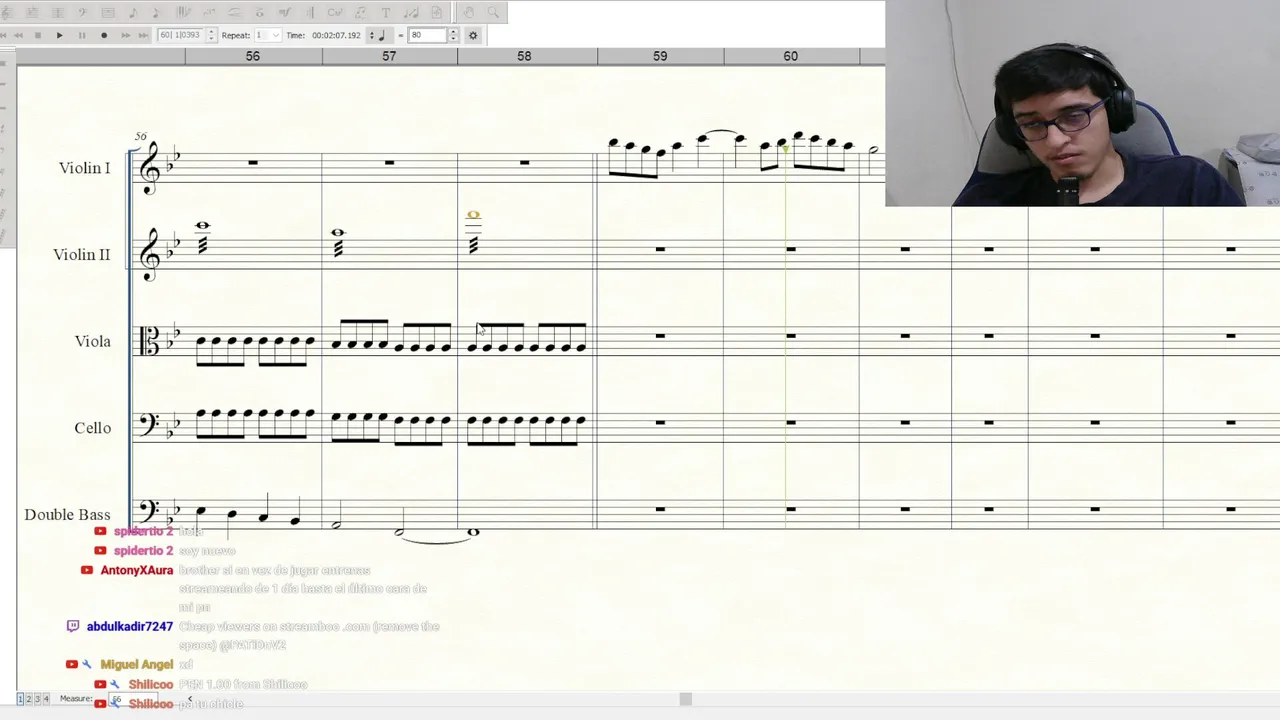
Task: Click chat username Miguel Angel
Action: [x=137, y=664]
